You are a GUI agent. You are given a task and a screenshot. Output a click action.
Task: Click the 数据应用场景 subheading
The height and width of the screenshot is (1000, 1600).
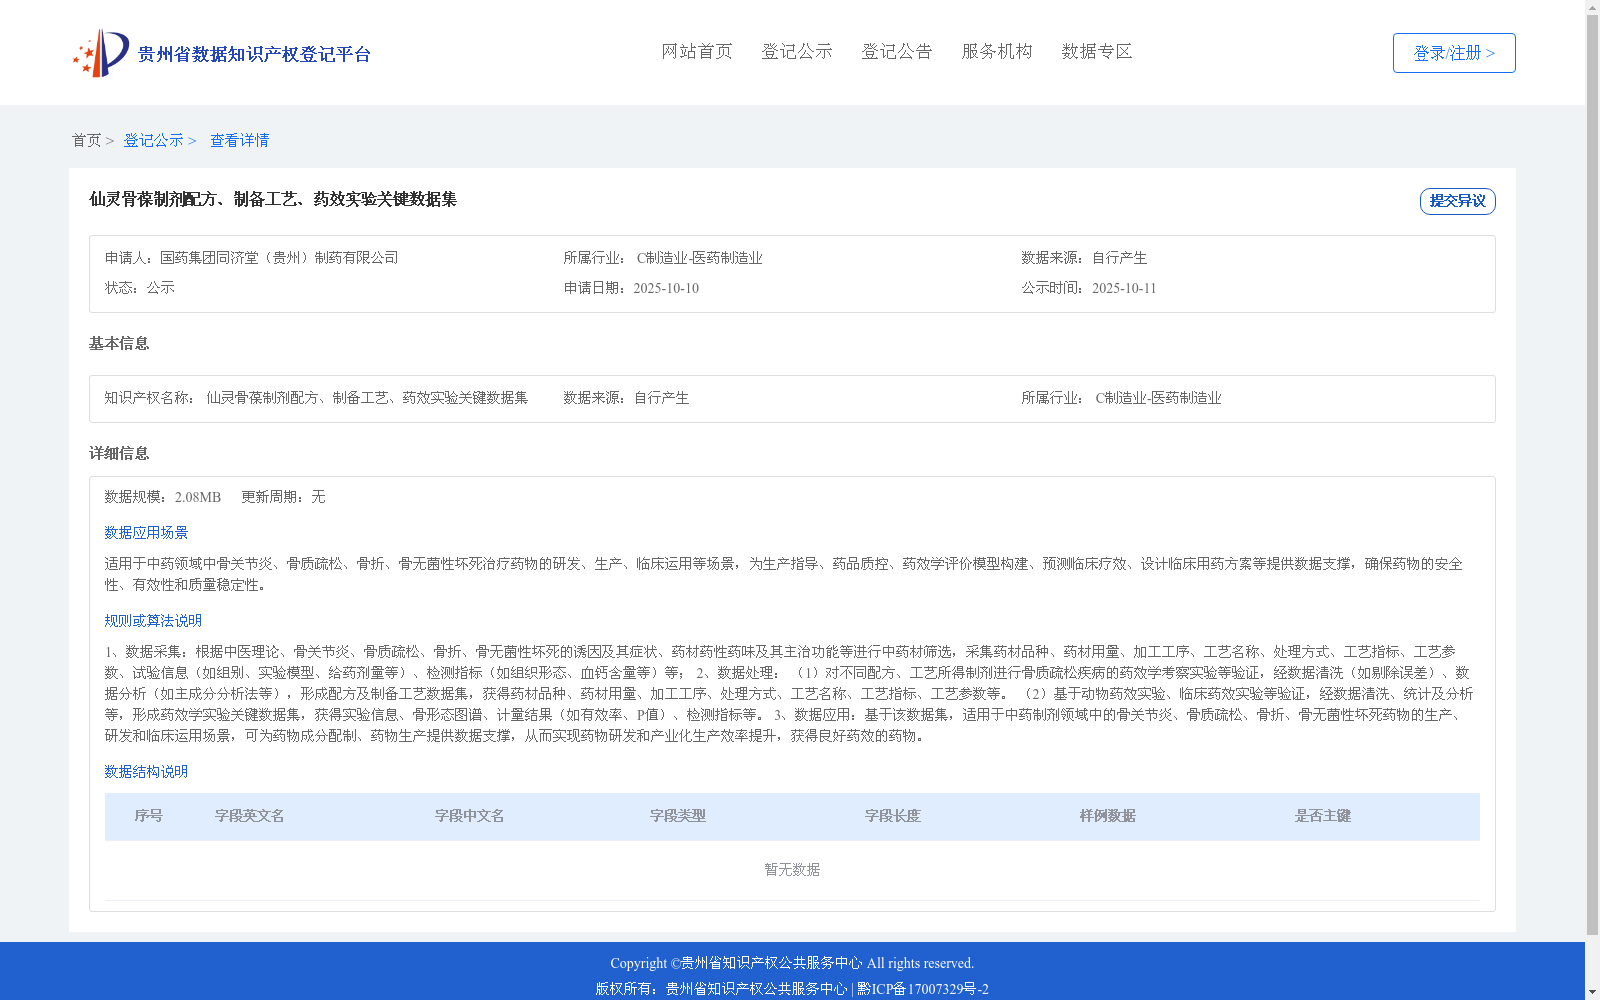[x=147, y=533]
